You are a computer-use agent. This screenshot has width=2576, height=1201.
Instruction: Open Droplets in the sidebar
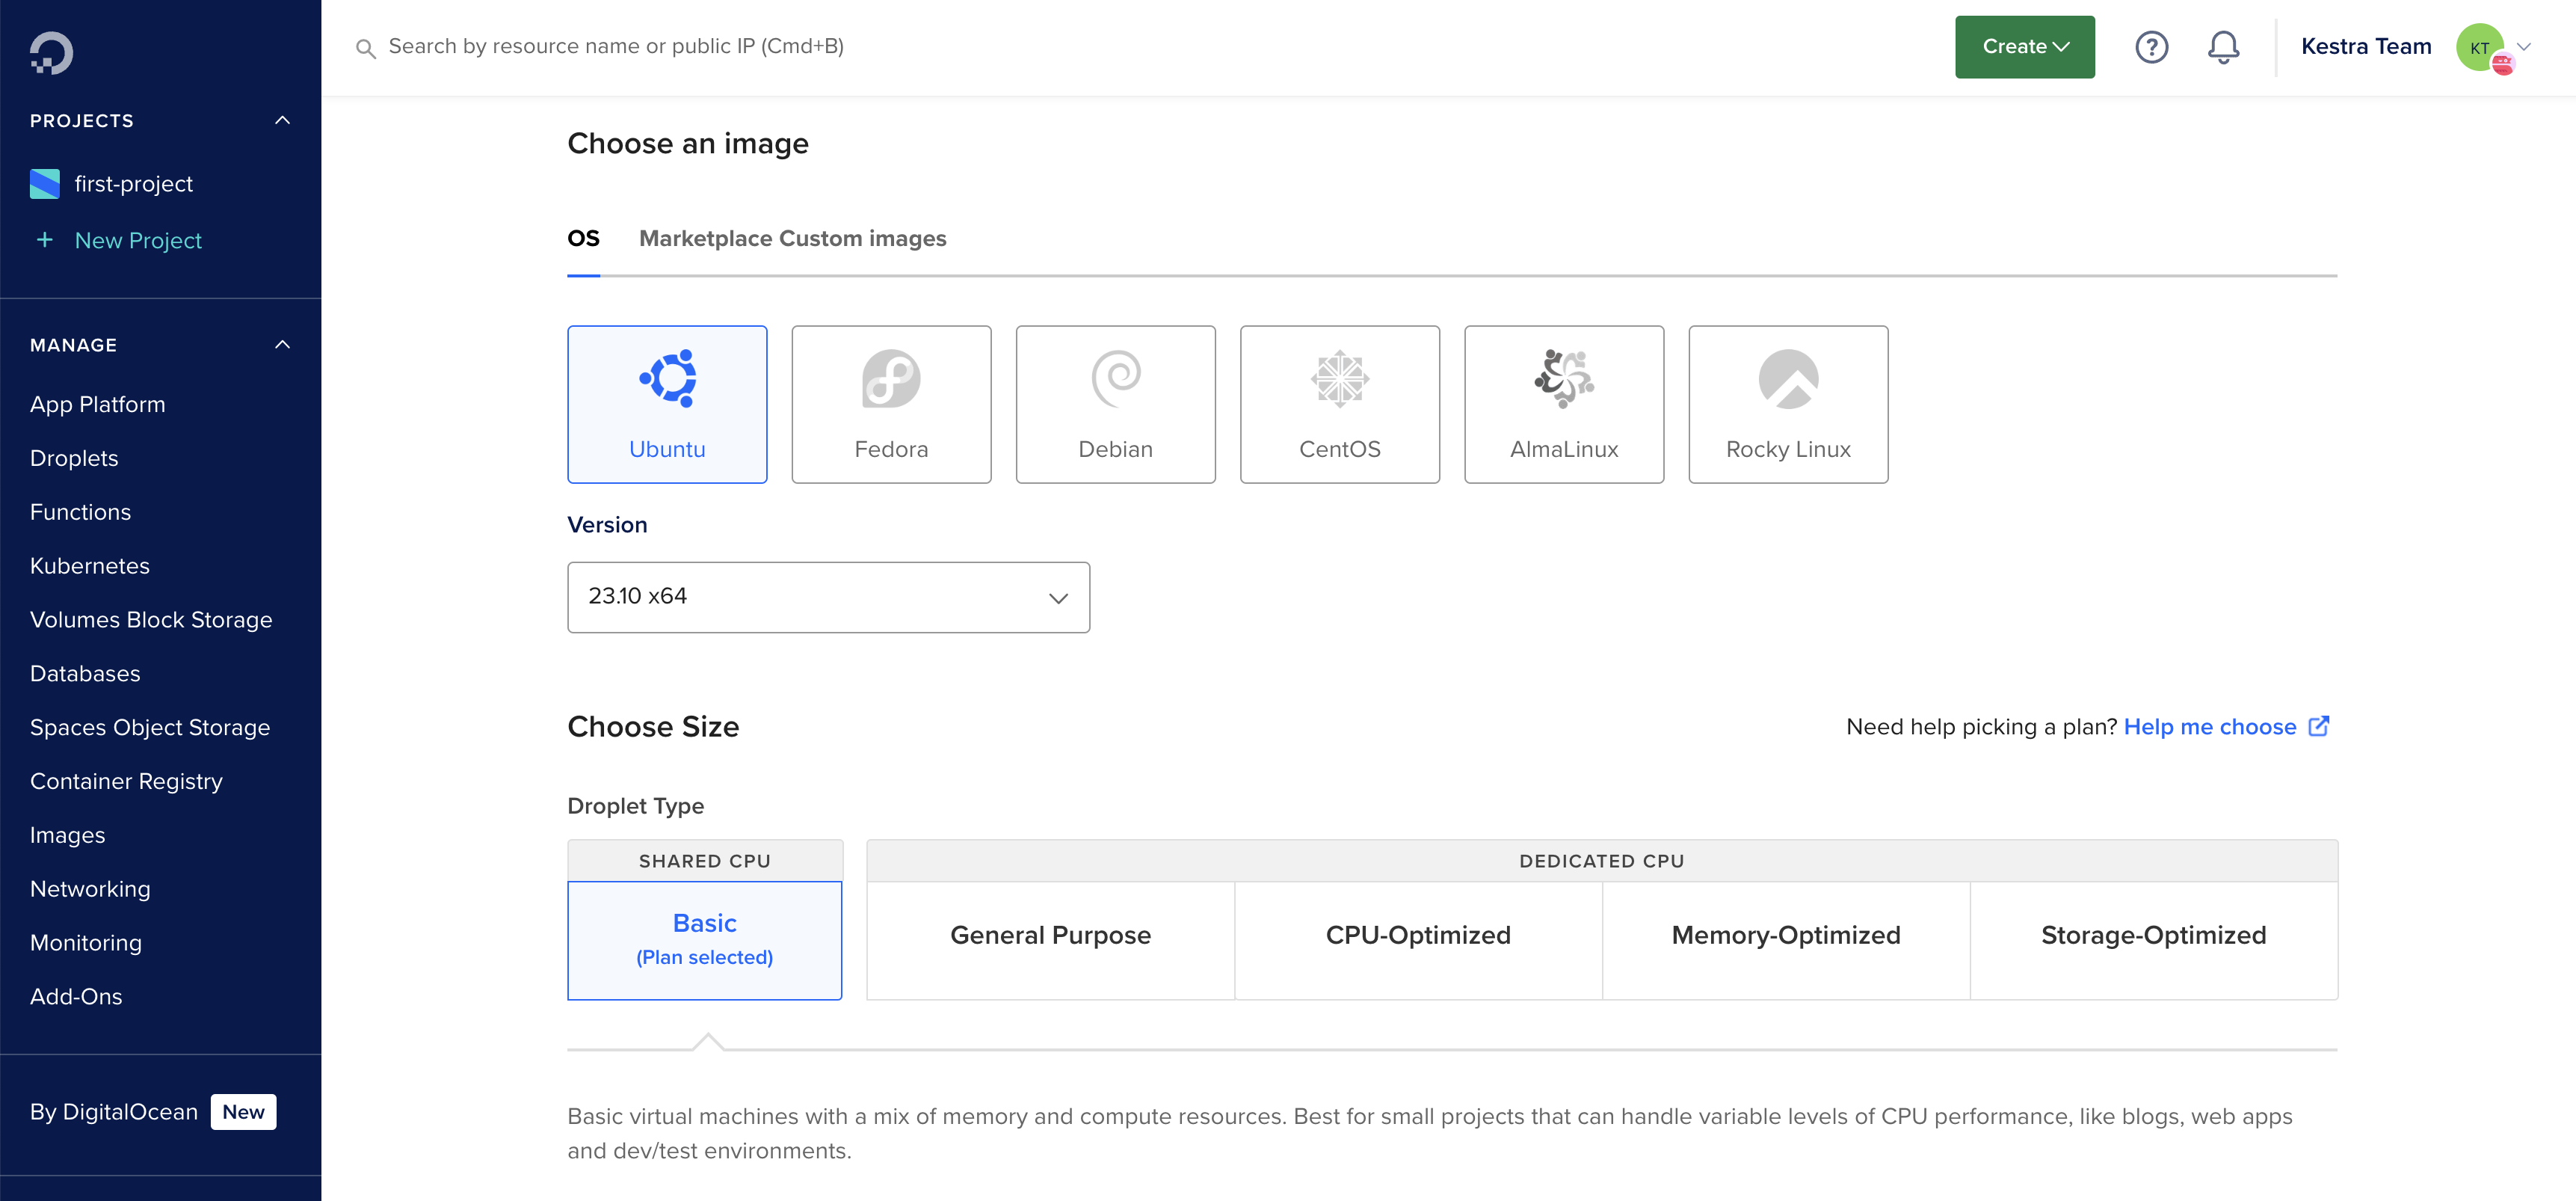click(74, 458)
